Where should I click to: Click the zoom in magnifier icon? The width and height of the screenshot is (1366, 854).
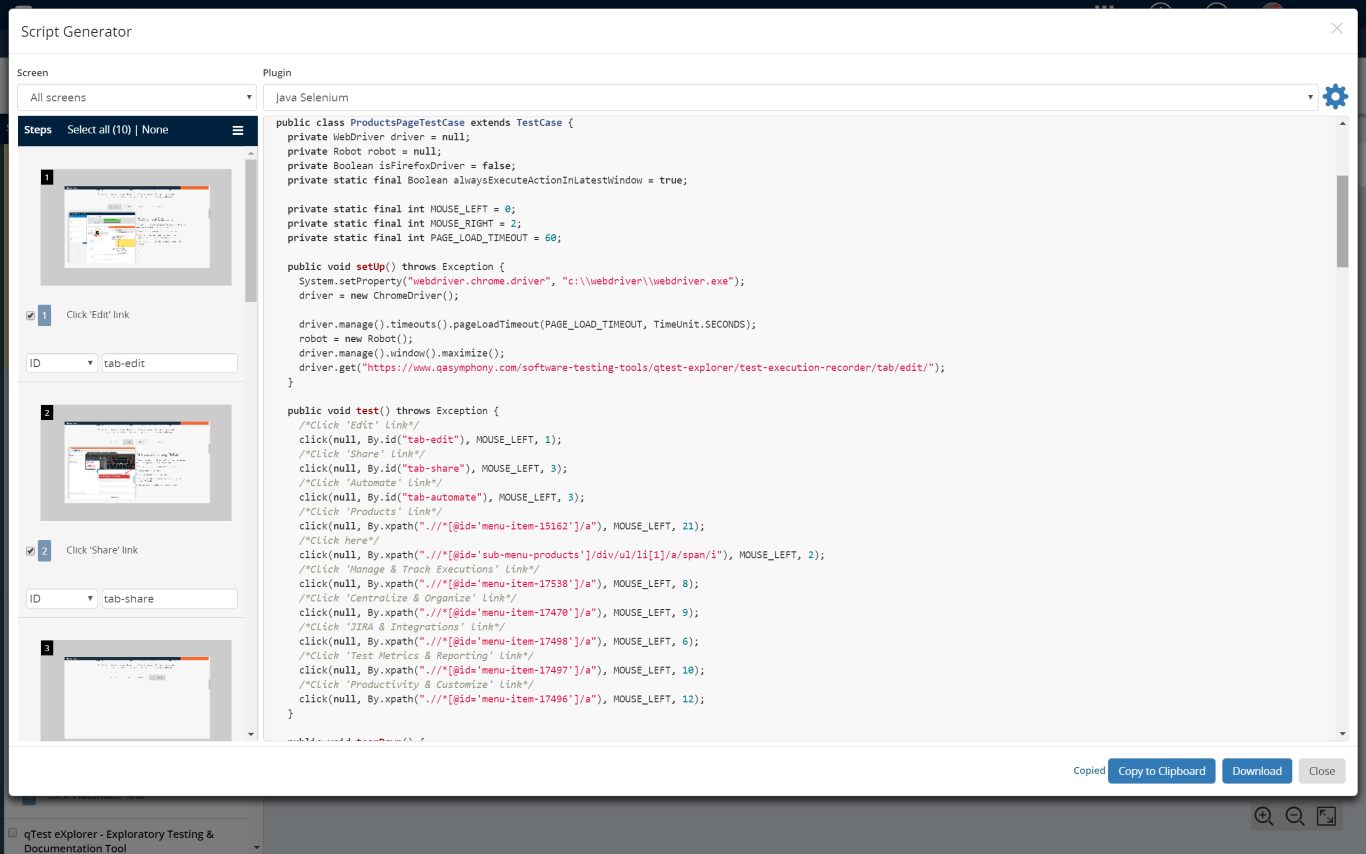[x=1264, y=816]
